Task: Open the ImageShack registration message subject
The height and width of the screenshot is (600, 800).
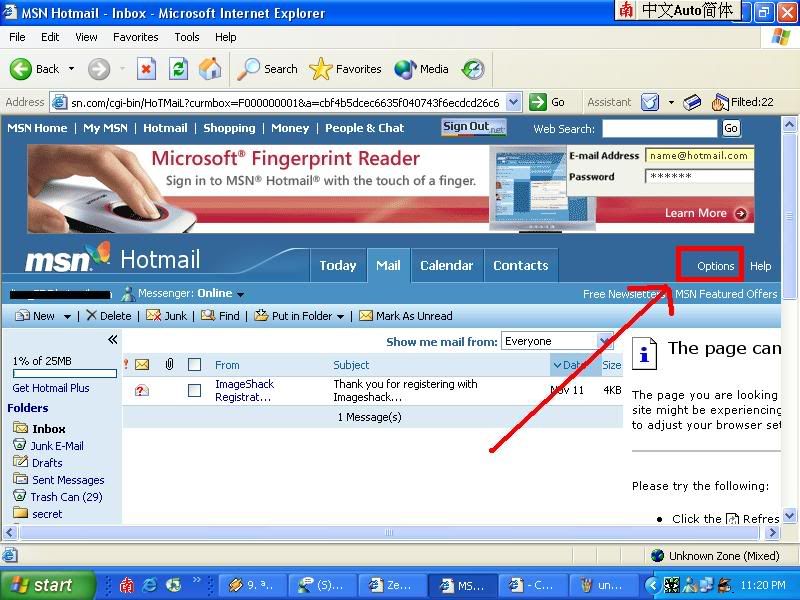Action: pyautogui.click(x=406, y=390)
